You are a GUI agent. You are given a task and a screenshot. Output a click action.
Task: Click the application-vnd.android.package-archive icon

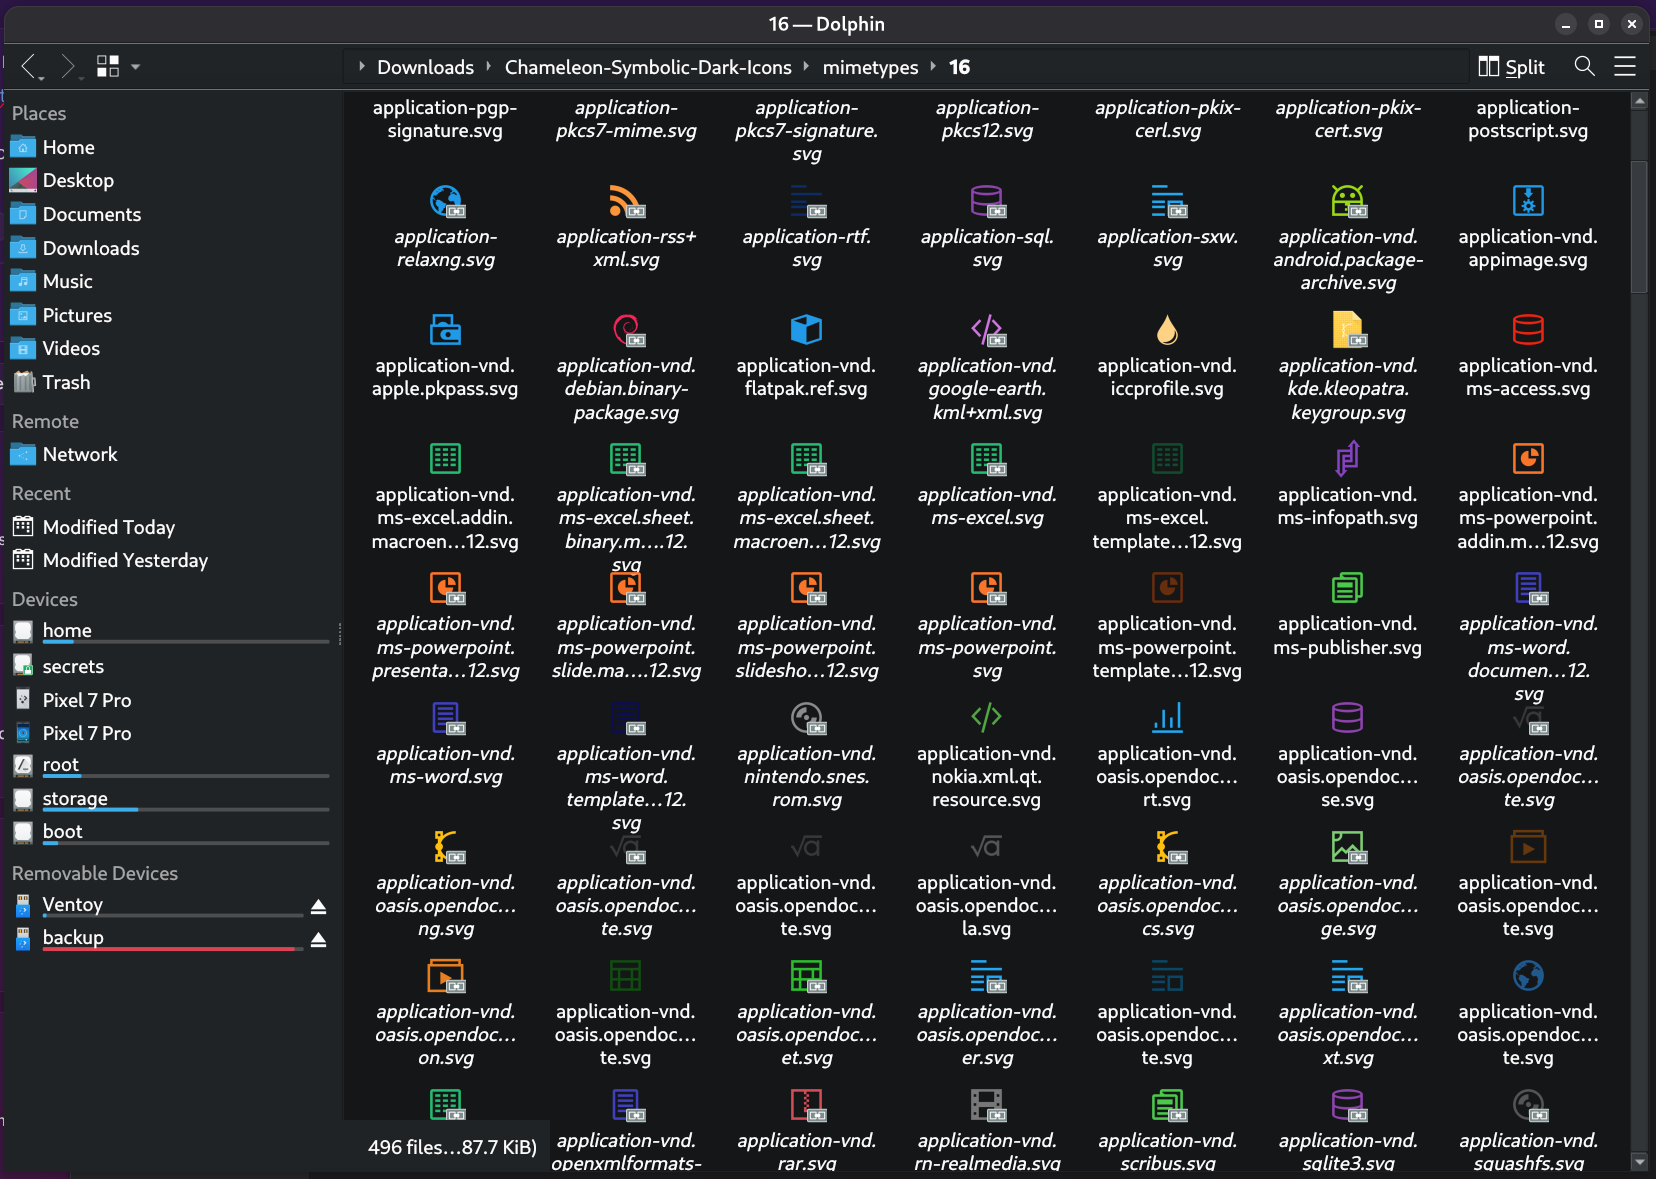[1349, 202]
